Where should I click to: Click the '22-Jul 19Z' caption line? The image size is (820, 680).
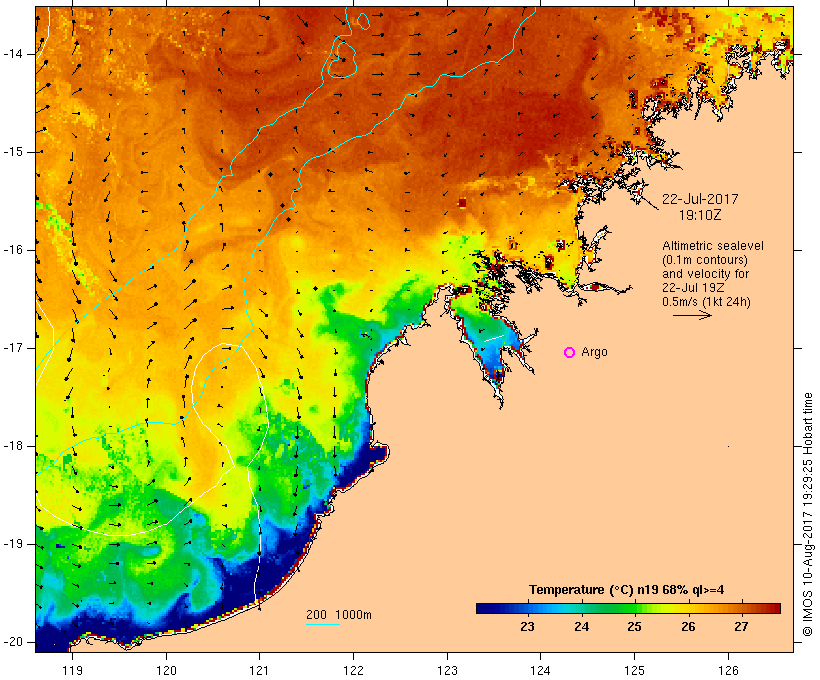(x=693, y=288)
